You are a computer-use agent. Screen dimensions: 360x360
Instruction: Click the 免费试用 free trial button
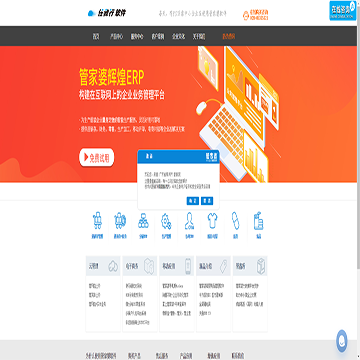coord(97,157)
